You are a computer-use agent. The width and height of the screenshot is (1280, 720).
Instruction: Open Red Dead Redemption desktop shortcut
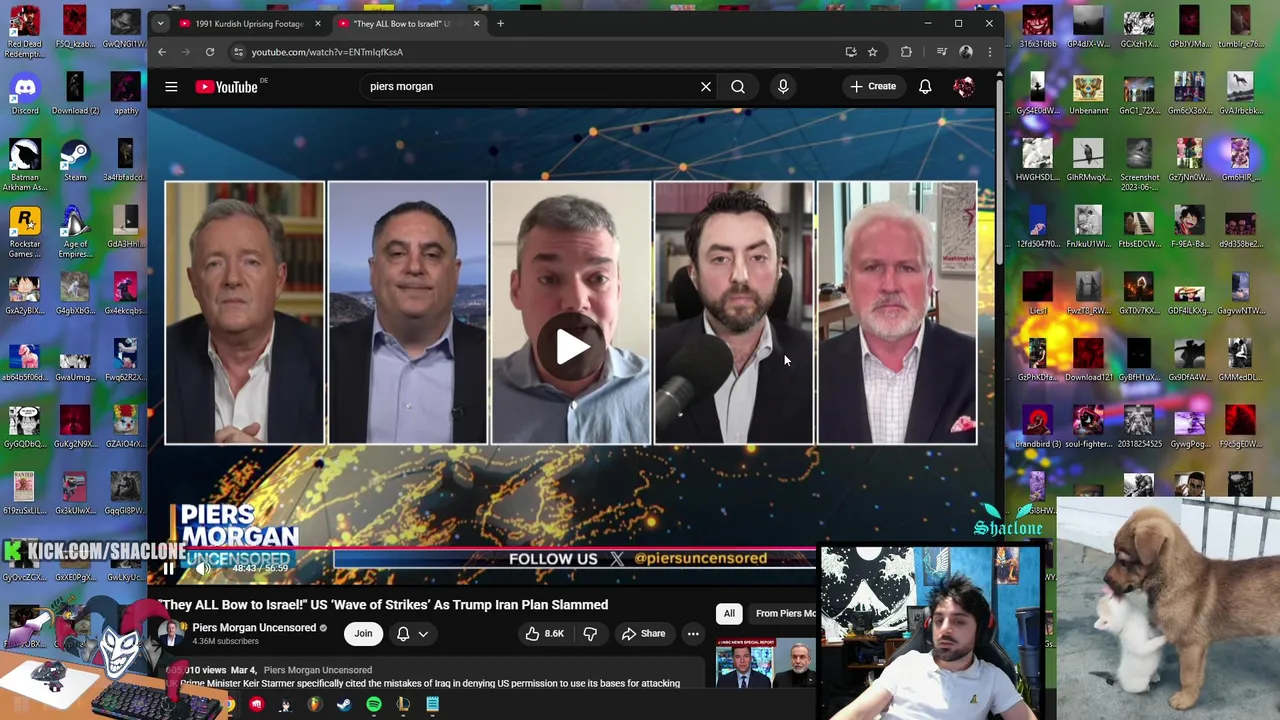point(25,32)
